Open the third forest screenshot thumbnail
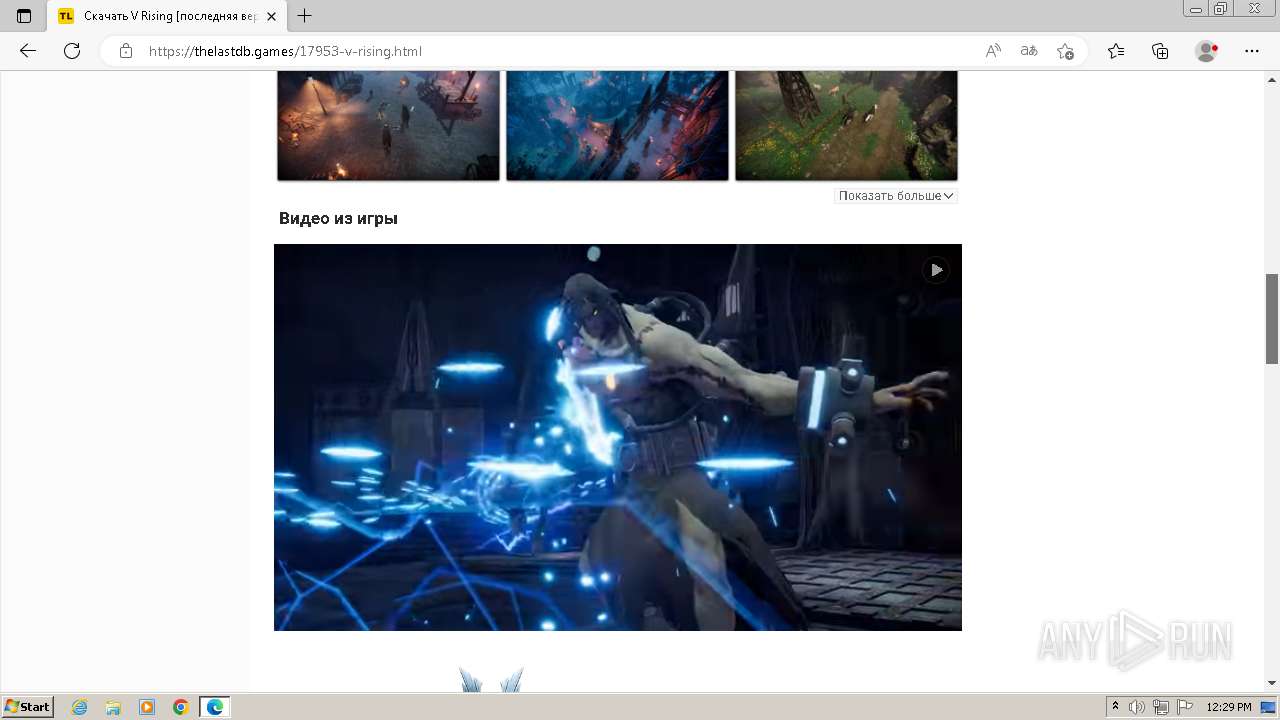Screen dimensions: 1280x720 point(846,125)
